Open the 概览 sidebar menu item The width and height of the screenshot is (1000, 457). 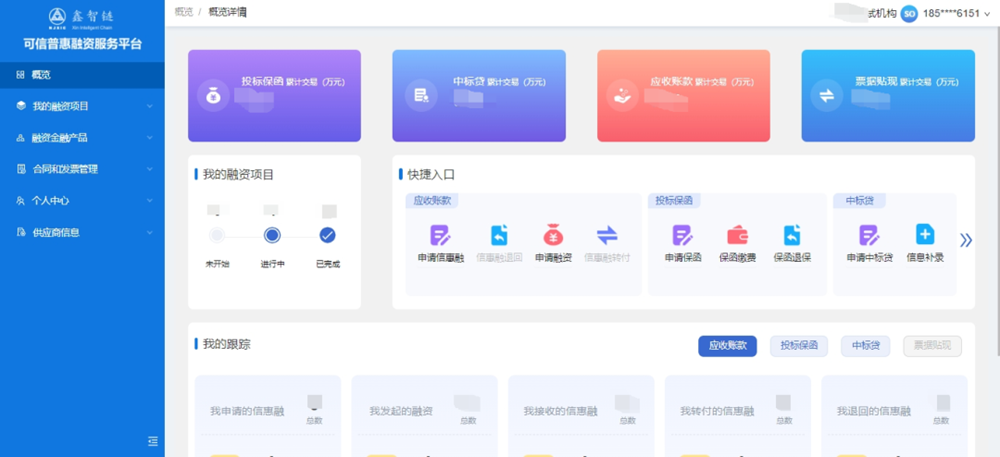tap(82, 75)
